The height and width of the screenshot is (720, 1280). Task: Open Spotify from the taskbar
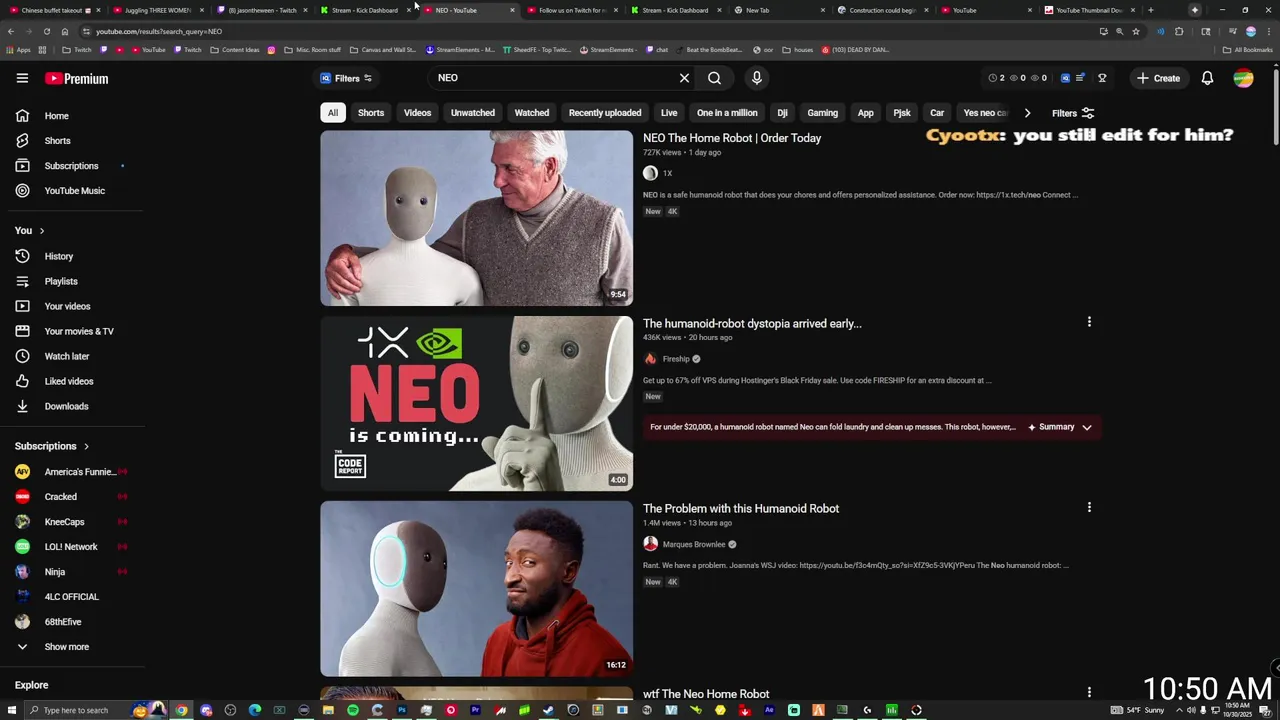[x=353, y=710]
